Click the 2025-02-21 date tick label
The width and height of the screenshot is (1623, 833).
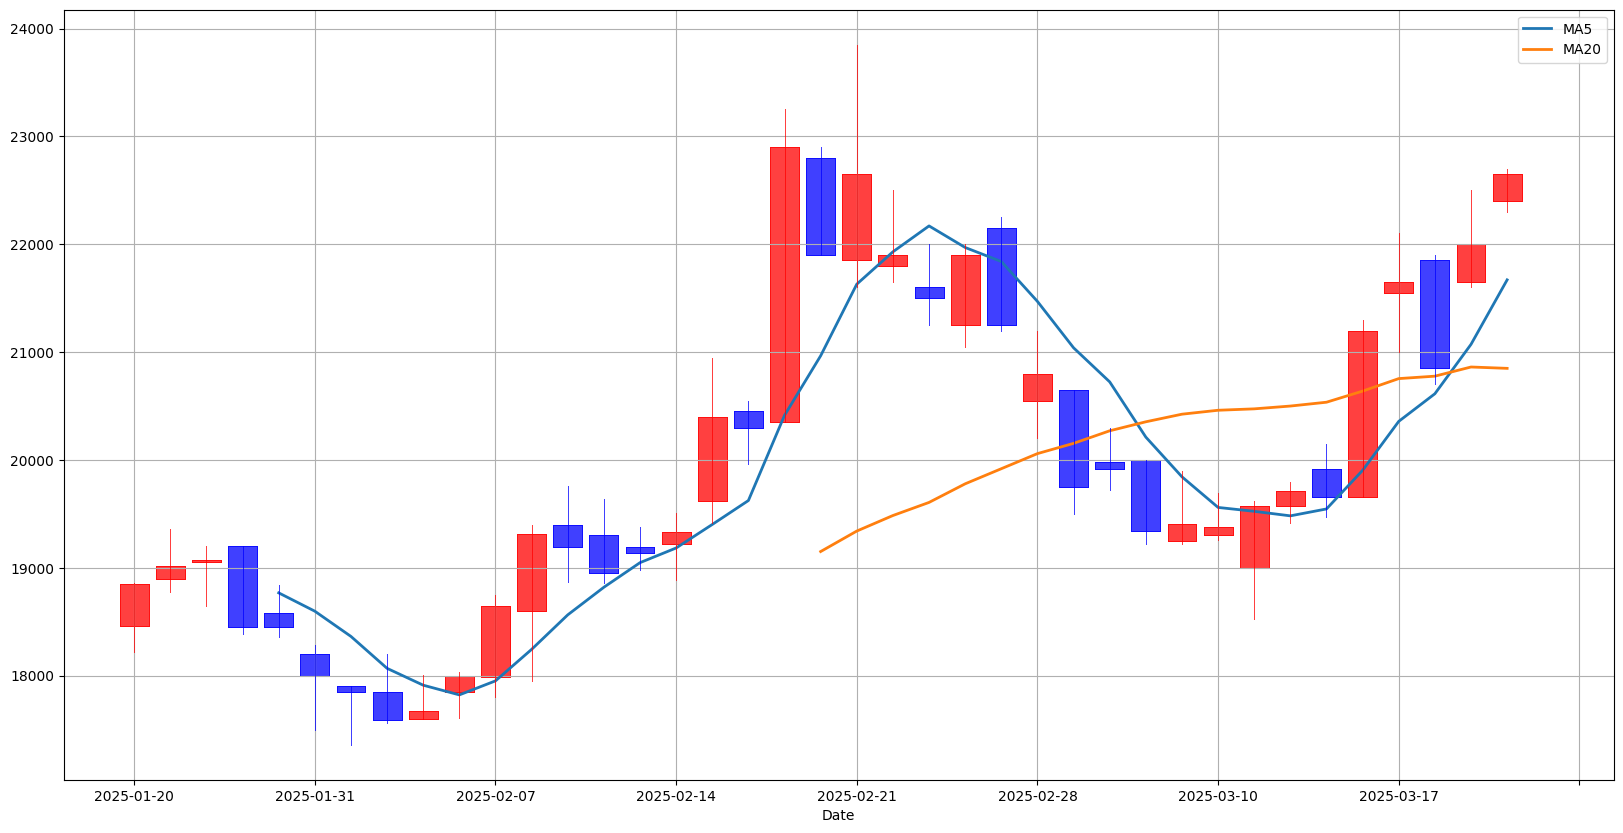(x=857, y=796)
